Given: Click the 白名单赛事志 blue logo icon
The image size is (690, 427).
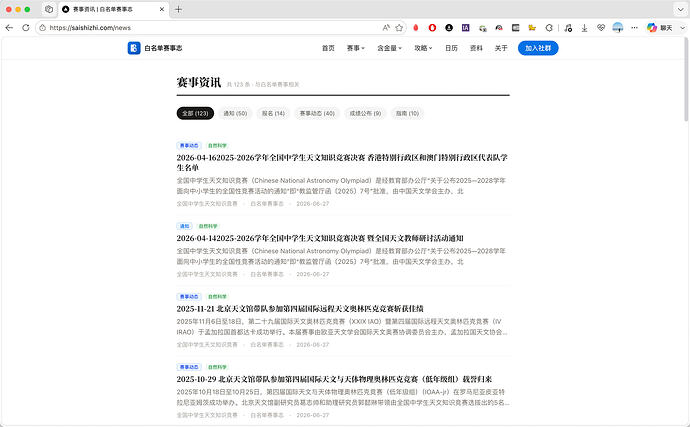Looking at the screenshot, I should [134, 48].
